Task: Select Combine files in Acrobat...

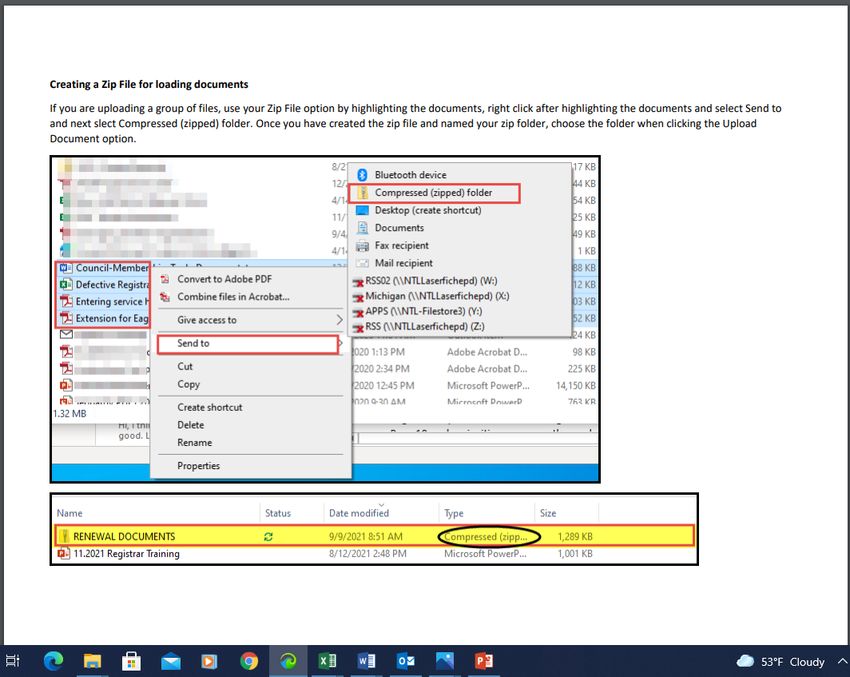Action: pyautogui.click(x=233, y=296)
